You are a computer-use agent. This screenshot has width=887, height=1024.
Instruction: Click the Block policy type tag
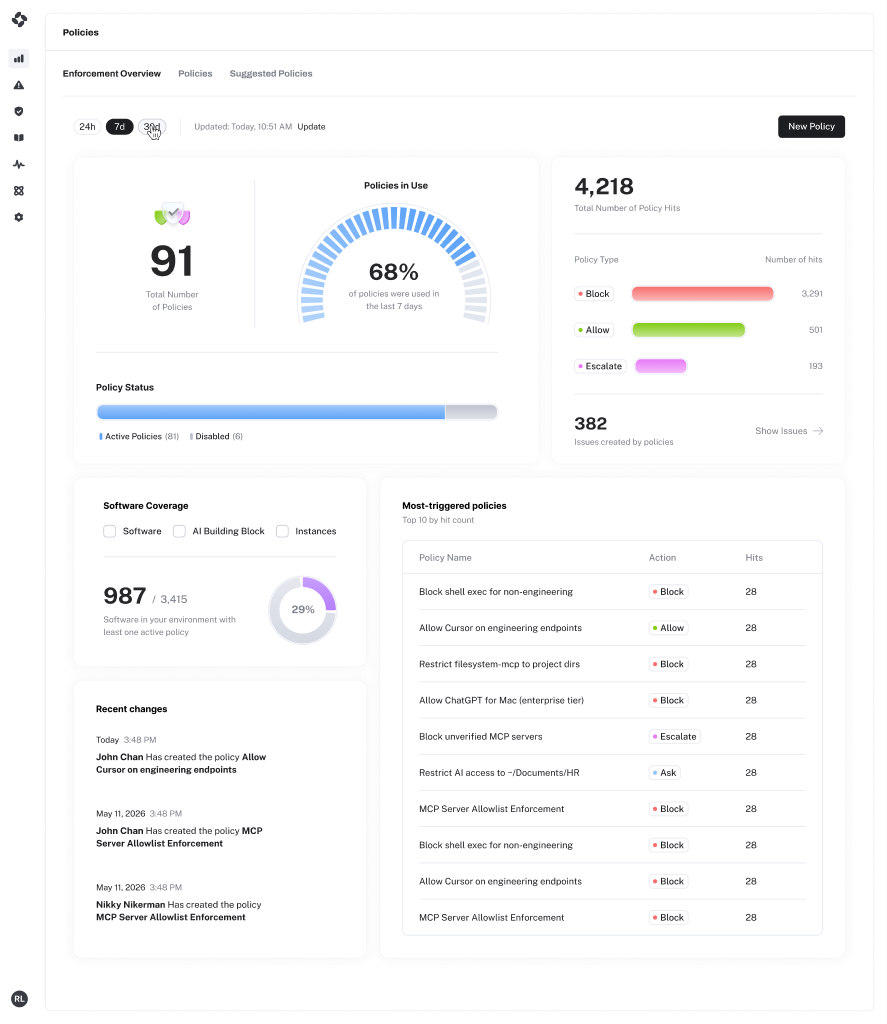point(594,294)
